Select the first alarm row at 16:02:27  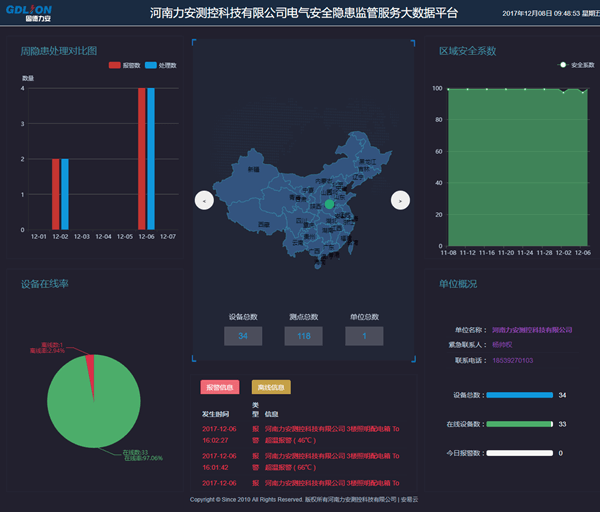point(300,431)
